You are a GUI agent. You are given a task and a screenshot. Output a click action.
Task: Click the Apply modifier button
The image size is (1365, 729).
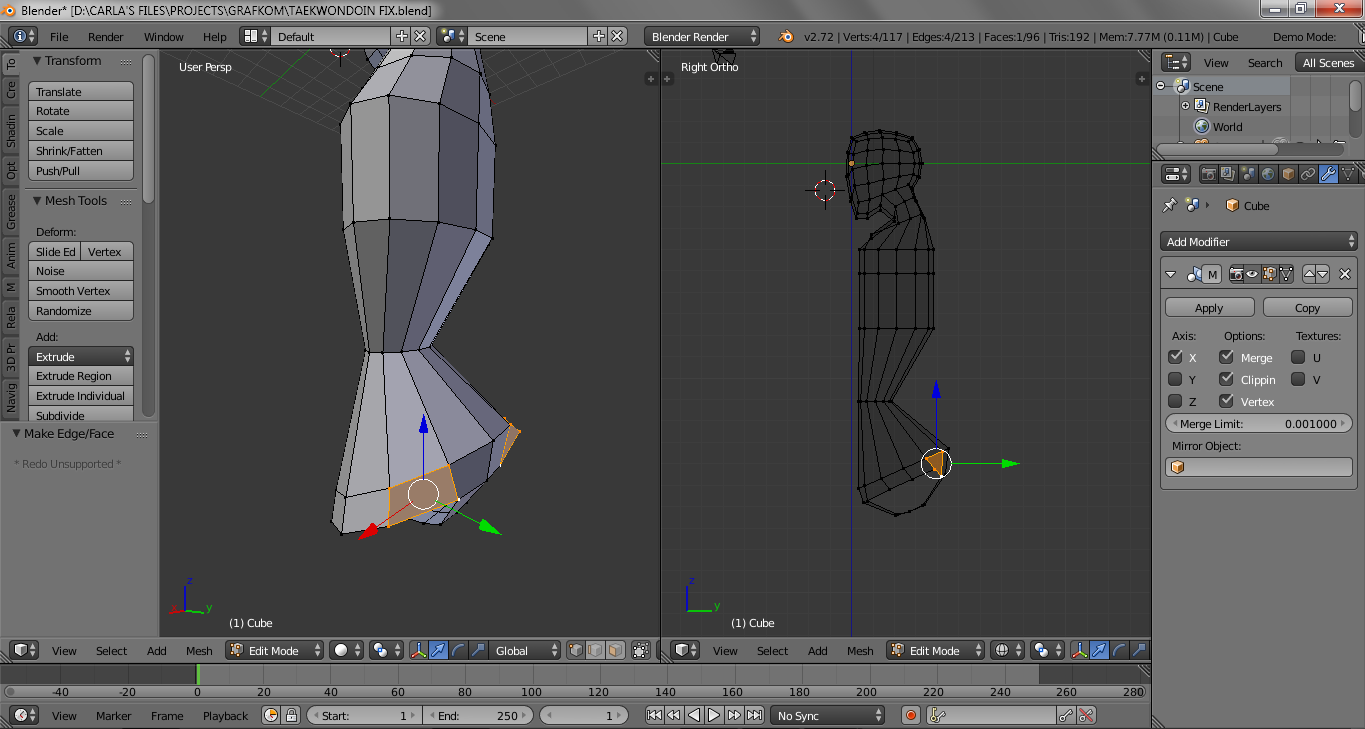[x=1209, y=308]
